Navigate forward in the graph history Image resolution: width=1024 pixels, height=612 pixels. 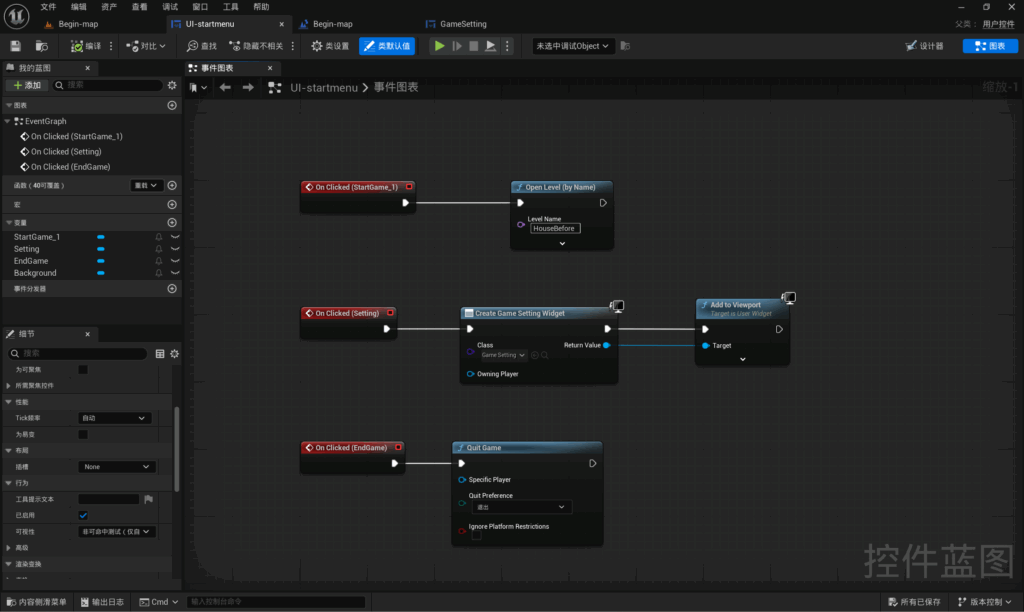[248, 88]
